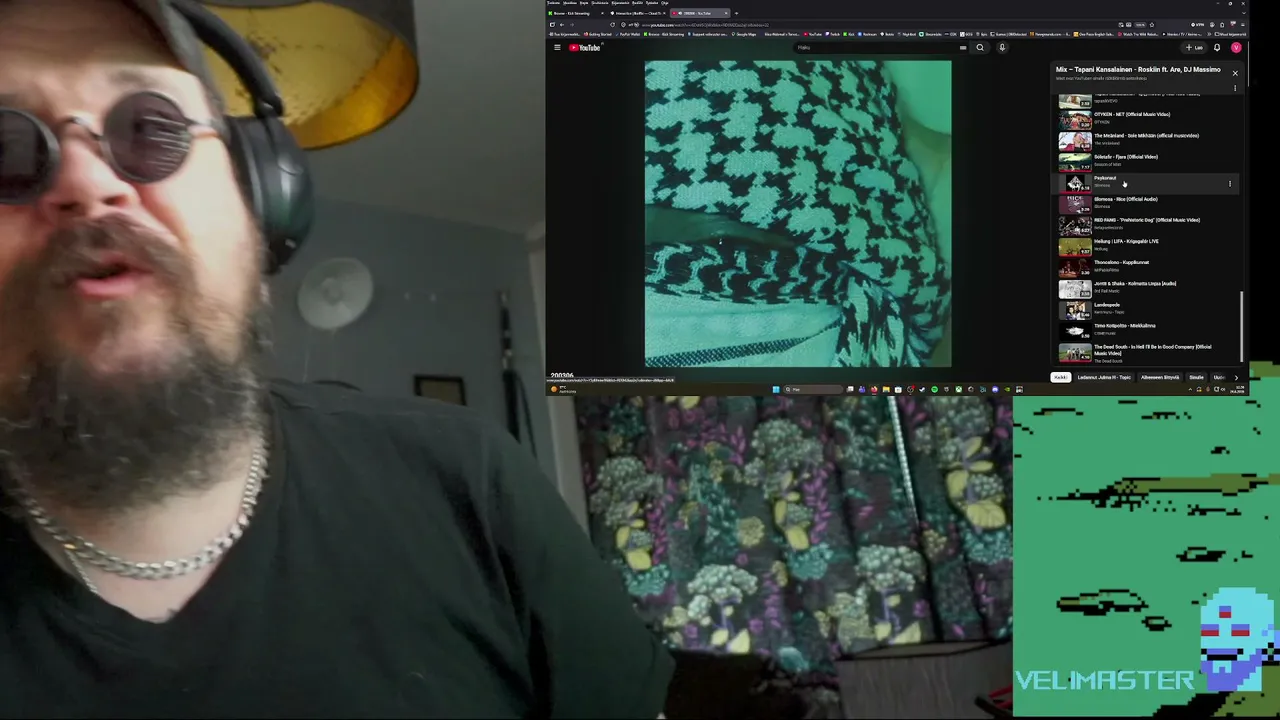1280x720 pixels.
Task: Open the Google Maps bookmark
Action: pos(745,34)
